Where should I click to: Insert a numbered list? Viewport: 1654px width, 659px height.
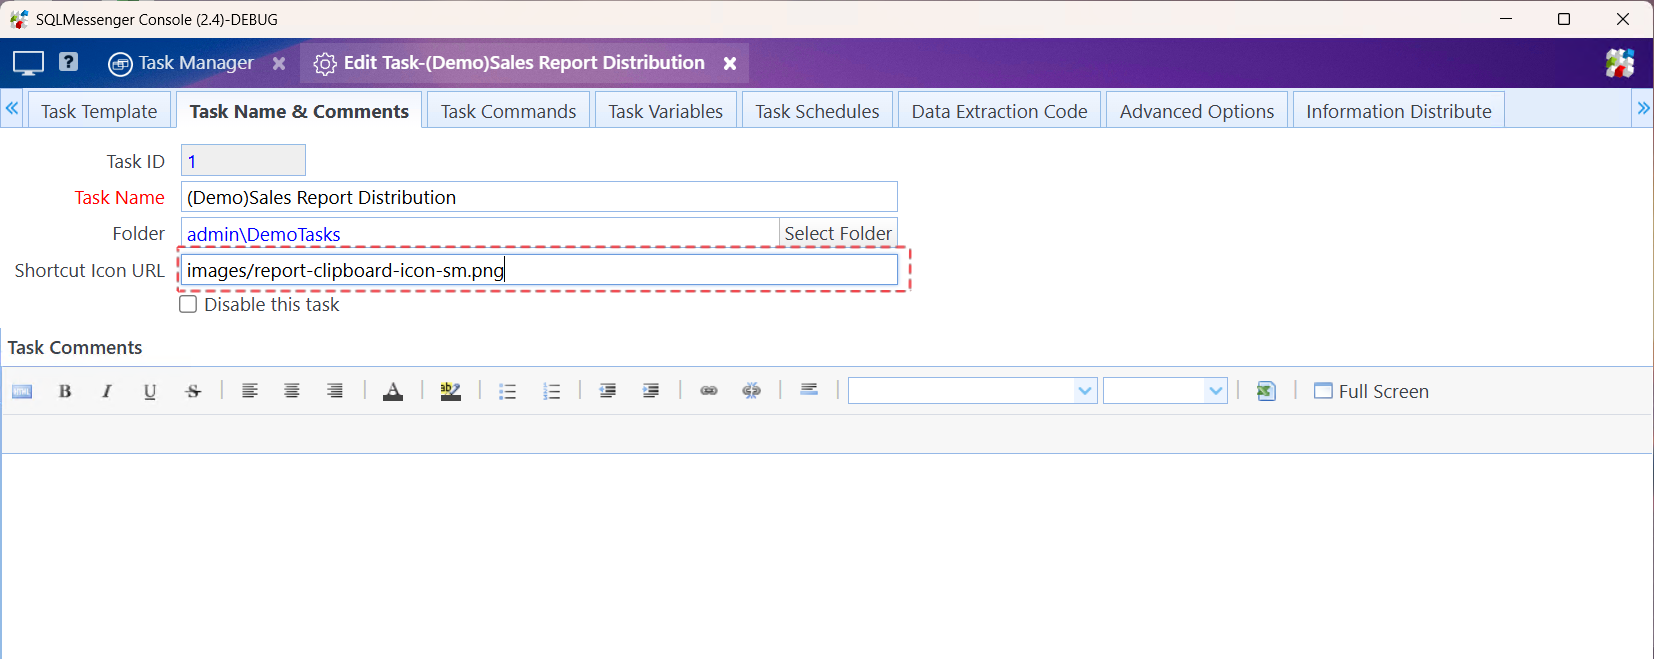point(551,391)
